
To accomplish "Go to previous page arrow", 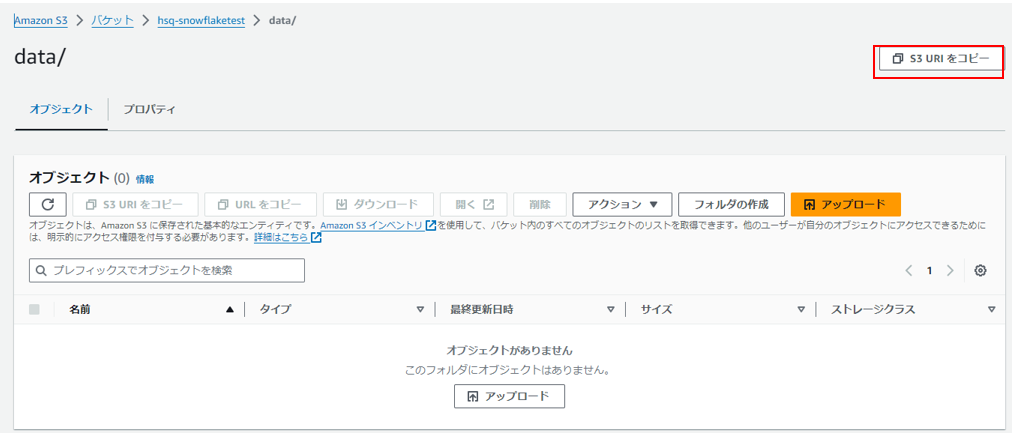I will pos(909,271).
